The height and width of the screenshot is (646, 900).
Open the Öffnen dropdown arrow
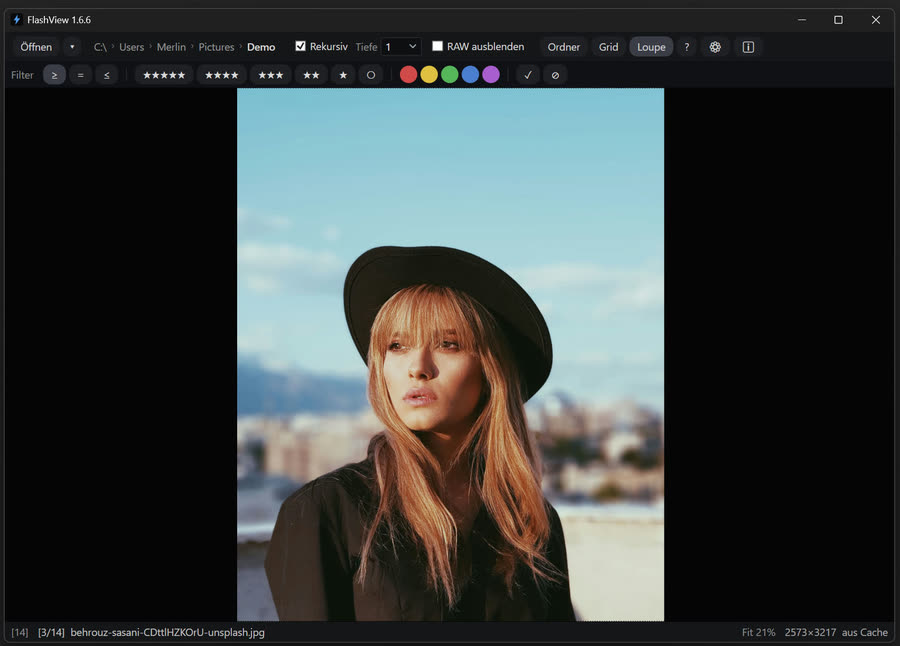[71, 46]
